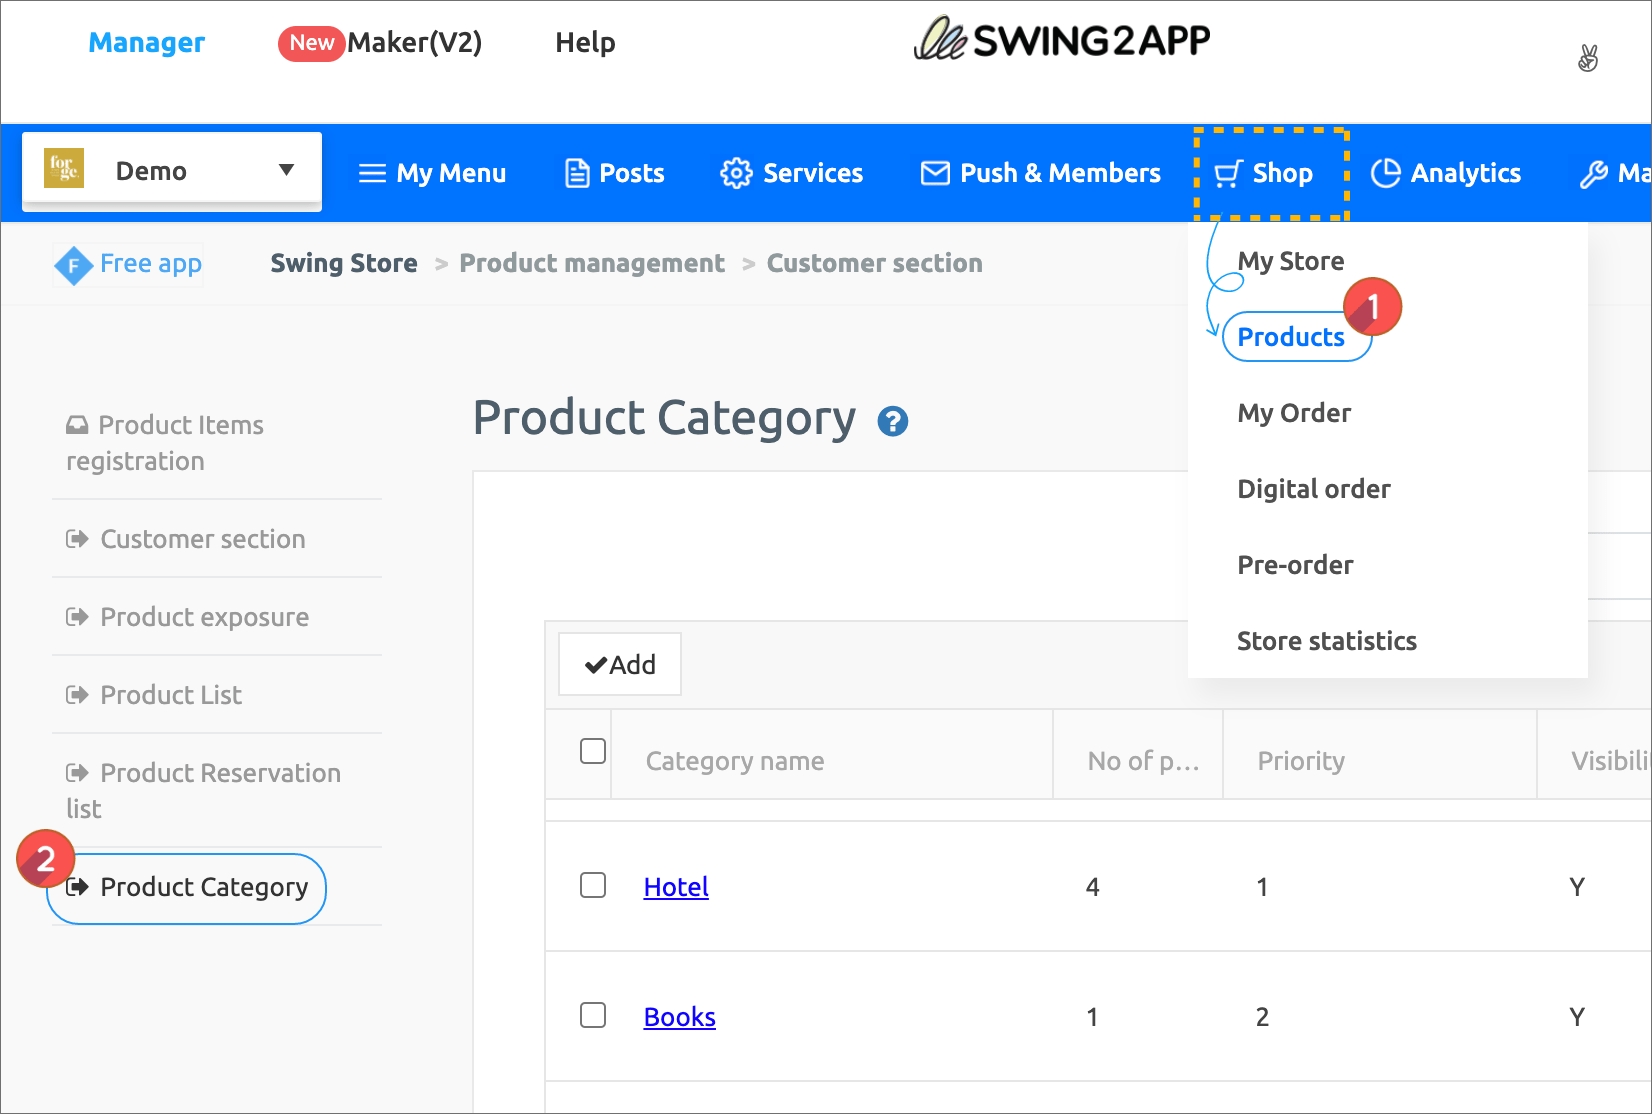Click the Analytics pie chart icon

coord(1385,173)
